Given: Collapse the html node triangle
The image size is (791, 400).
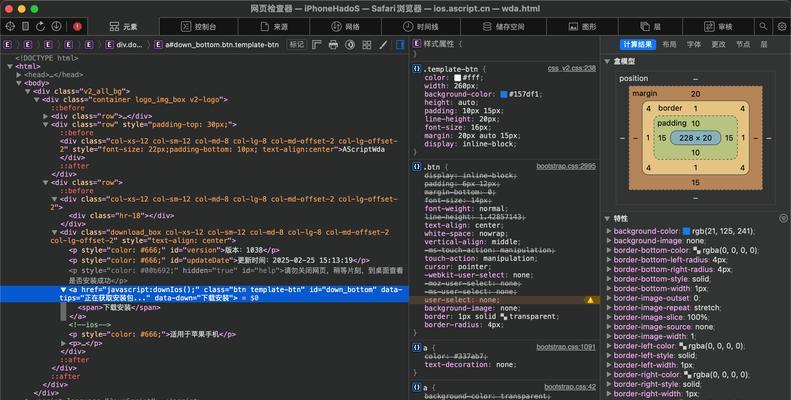Looking at the screenshot, I should 10,67.
